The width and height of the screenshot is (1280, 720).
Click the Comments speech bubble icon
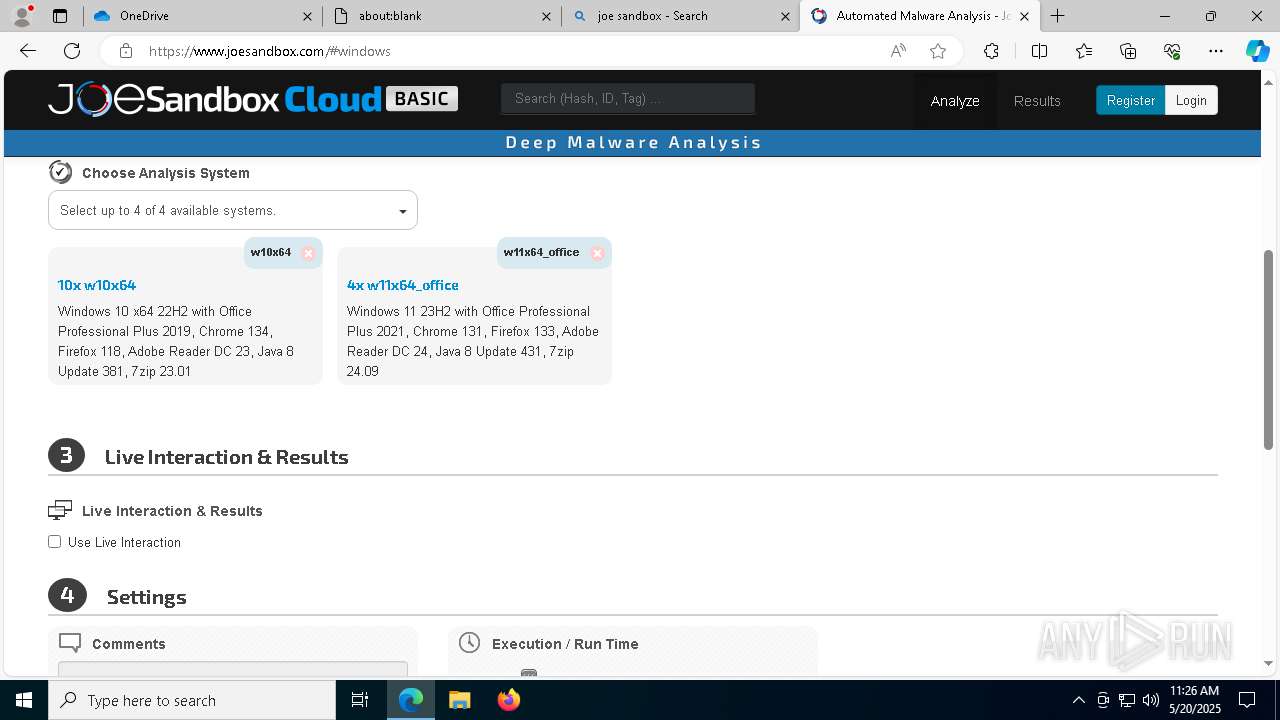point(70,643)
